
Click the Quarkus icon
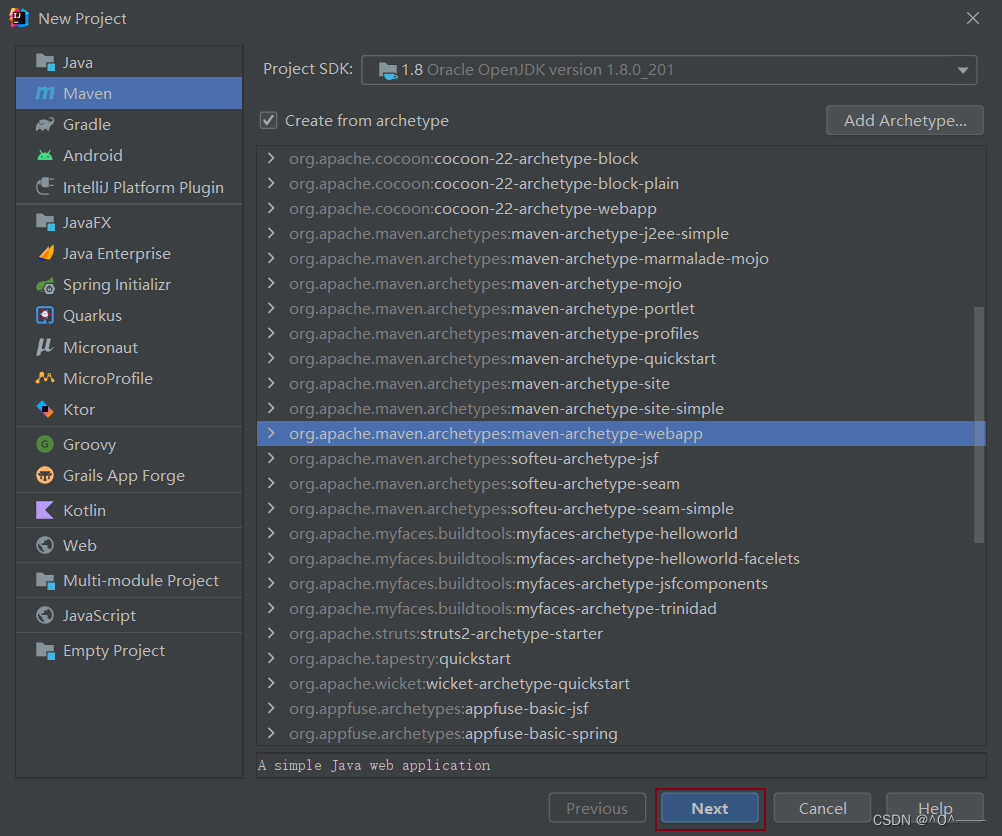[45, 316]
